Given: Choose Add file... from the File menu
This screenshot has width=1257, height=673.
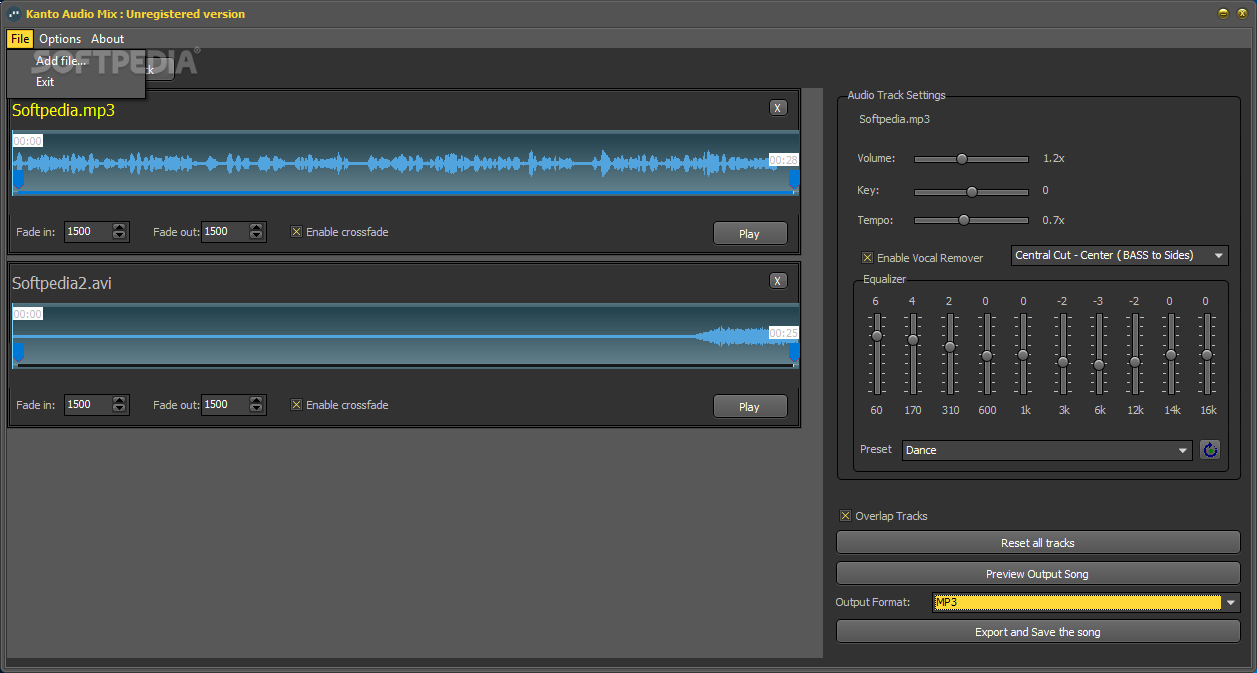Looking at the screenshot, I should (76, 61).
